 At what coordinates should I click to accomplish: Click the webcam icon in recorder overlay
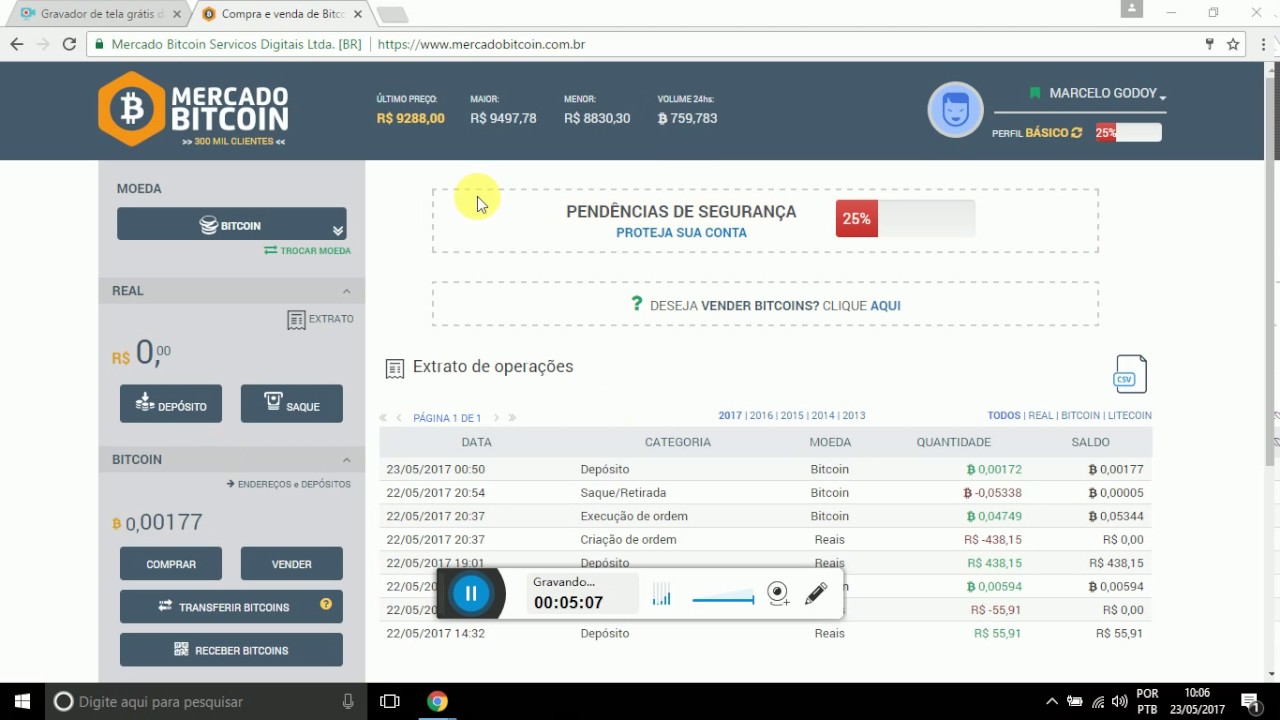click(x=778, y=594)
